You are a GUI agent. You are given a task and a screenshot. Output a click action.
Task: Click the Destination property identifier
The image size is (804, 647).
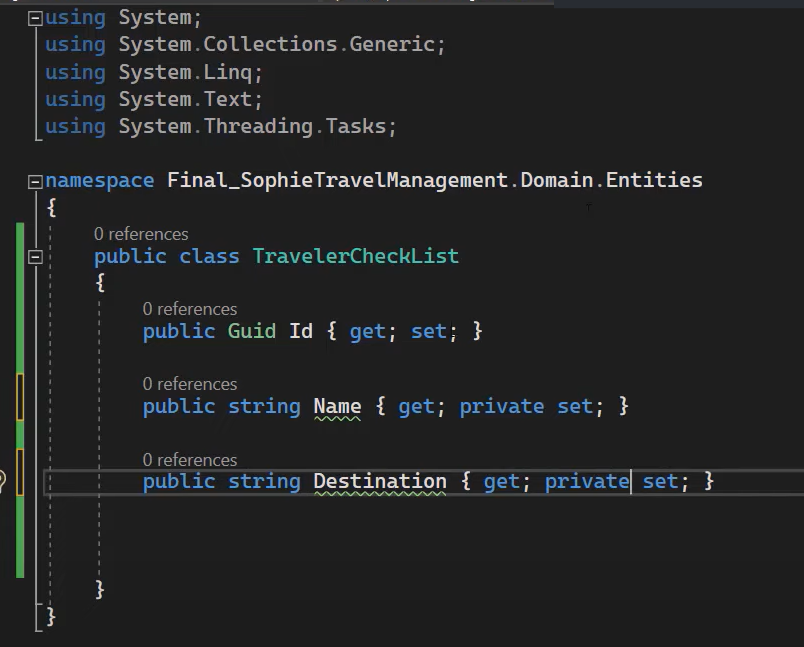(x=380, y=481)
